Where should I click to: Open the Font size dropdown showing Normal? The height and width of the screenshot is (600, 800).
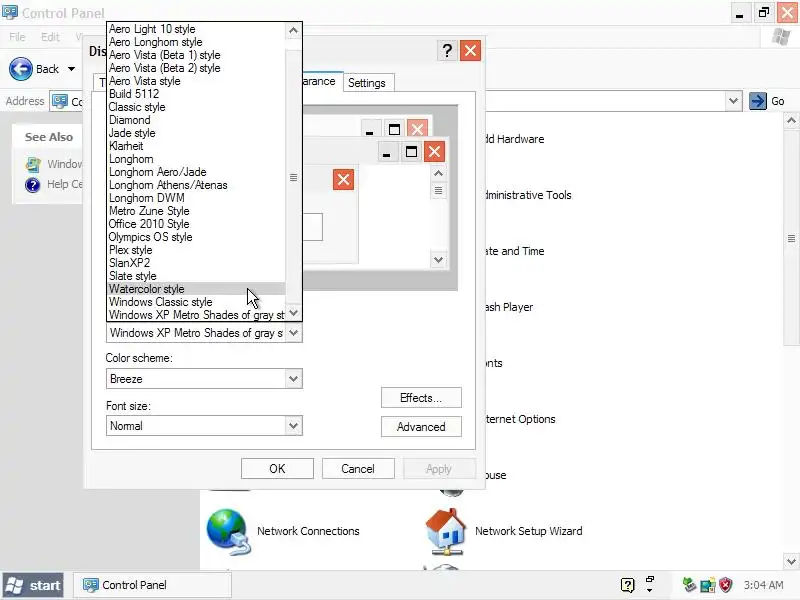click(204, 426)
